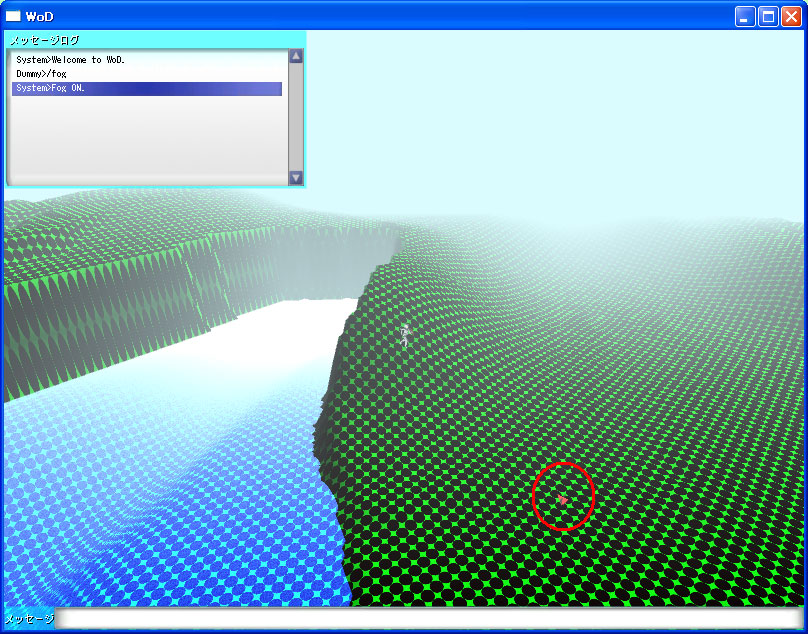
Task: Focus the メッセージ text input field
Action: coord(428,619)
